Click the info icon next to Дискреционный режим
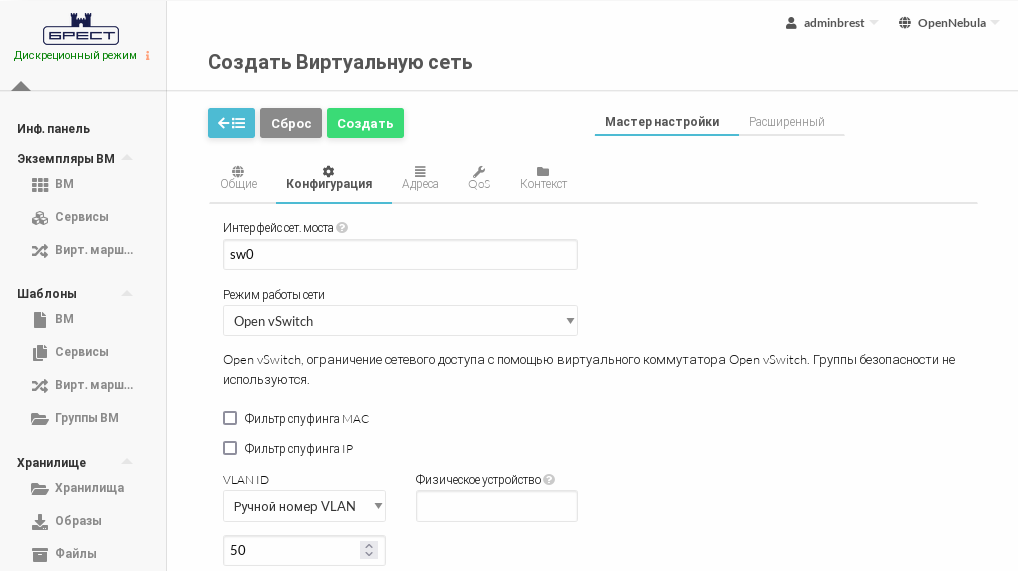 (148, 56)
